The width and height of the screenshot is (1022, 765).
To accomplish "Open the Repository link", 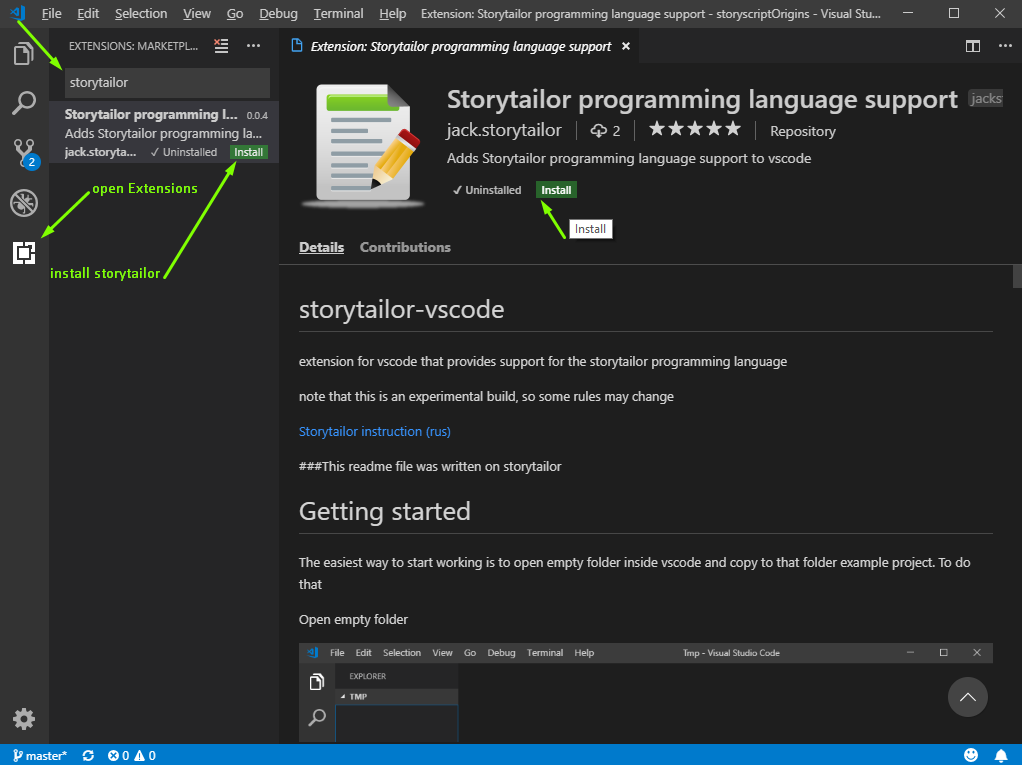I will point(802,131).
